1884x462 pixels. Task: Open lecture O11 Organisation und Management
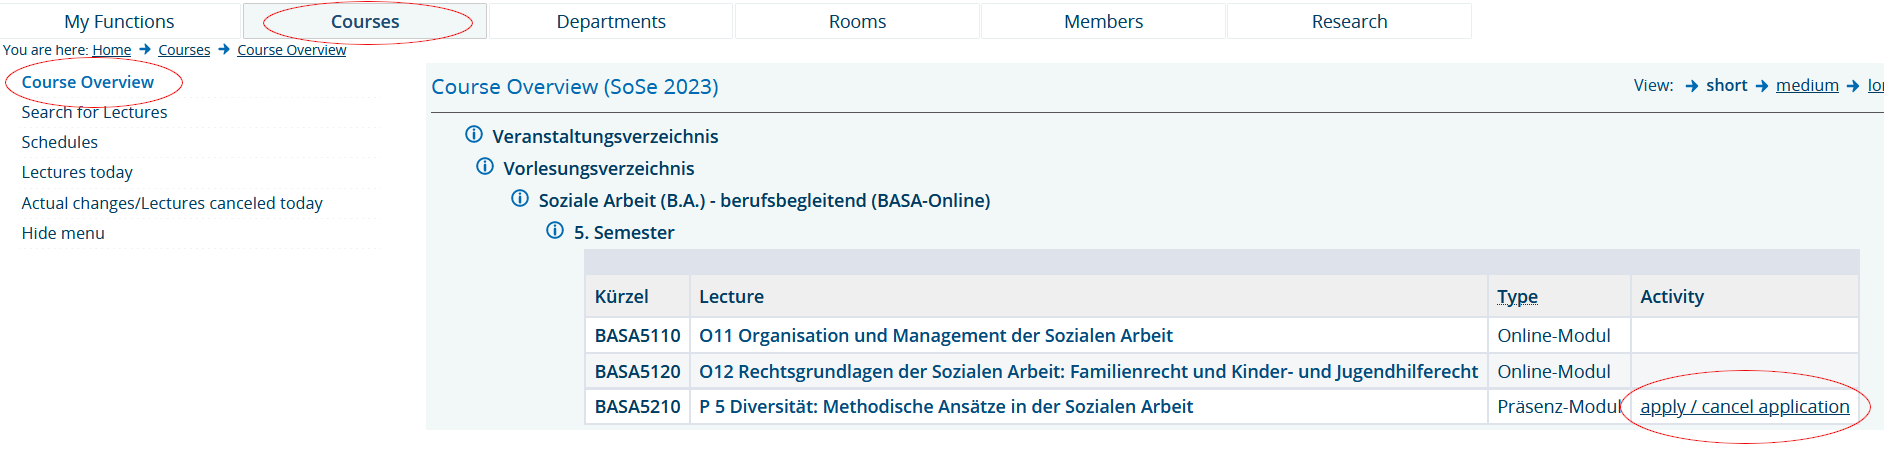pyautogui.click(x=935, y=335)
